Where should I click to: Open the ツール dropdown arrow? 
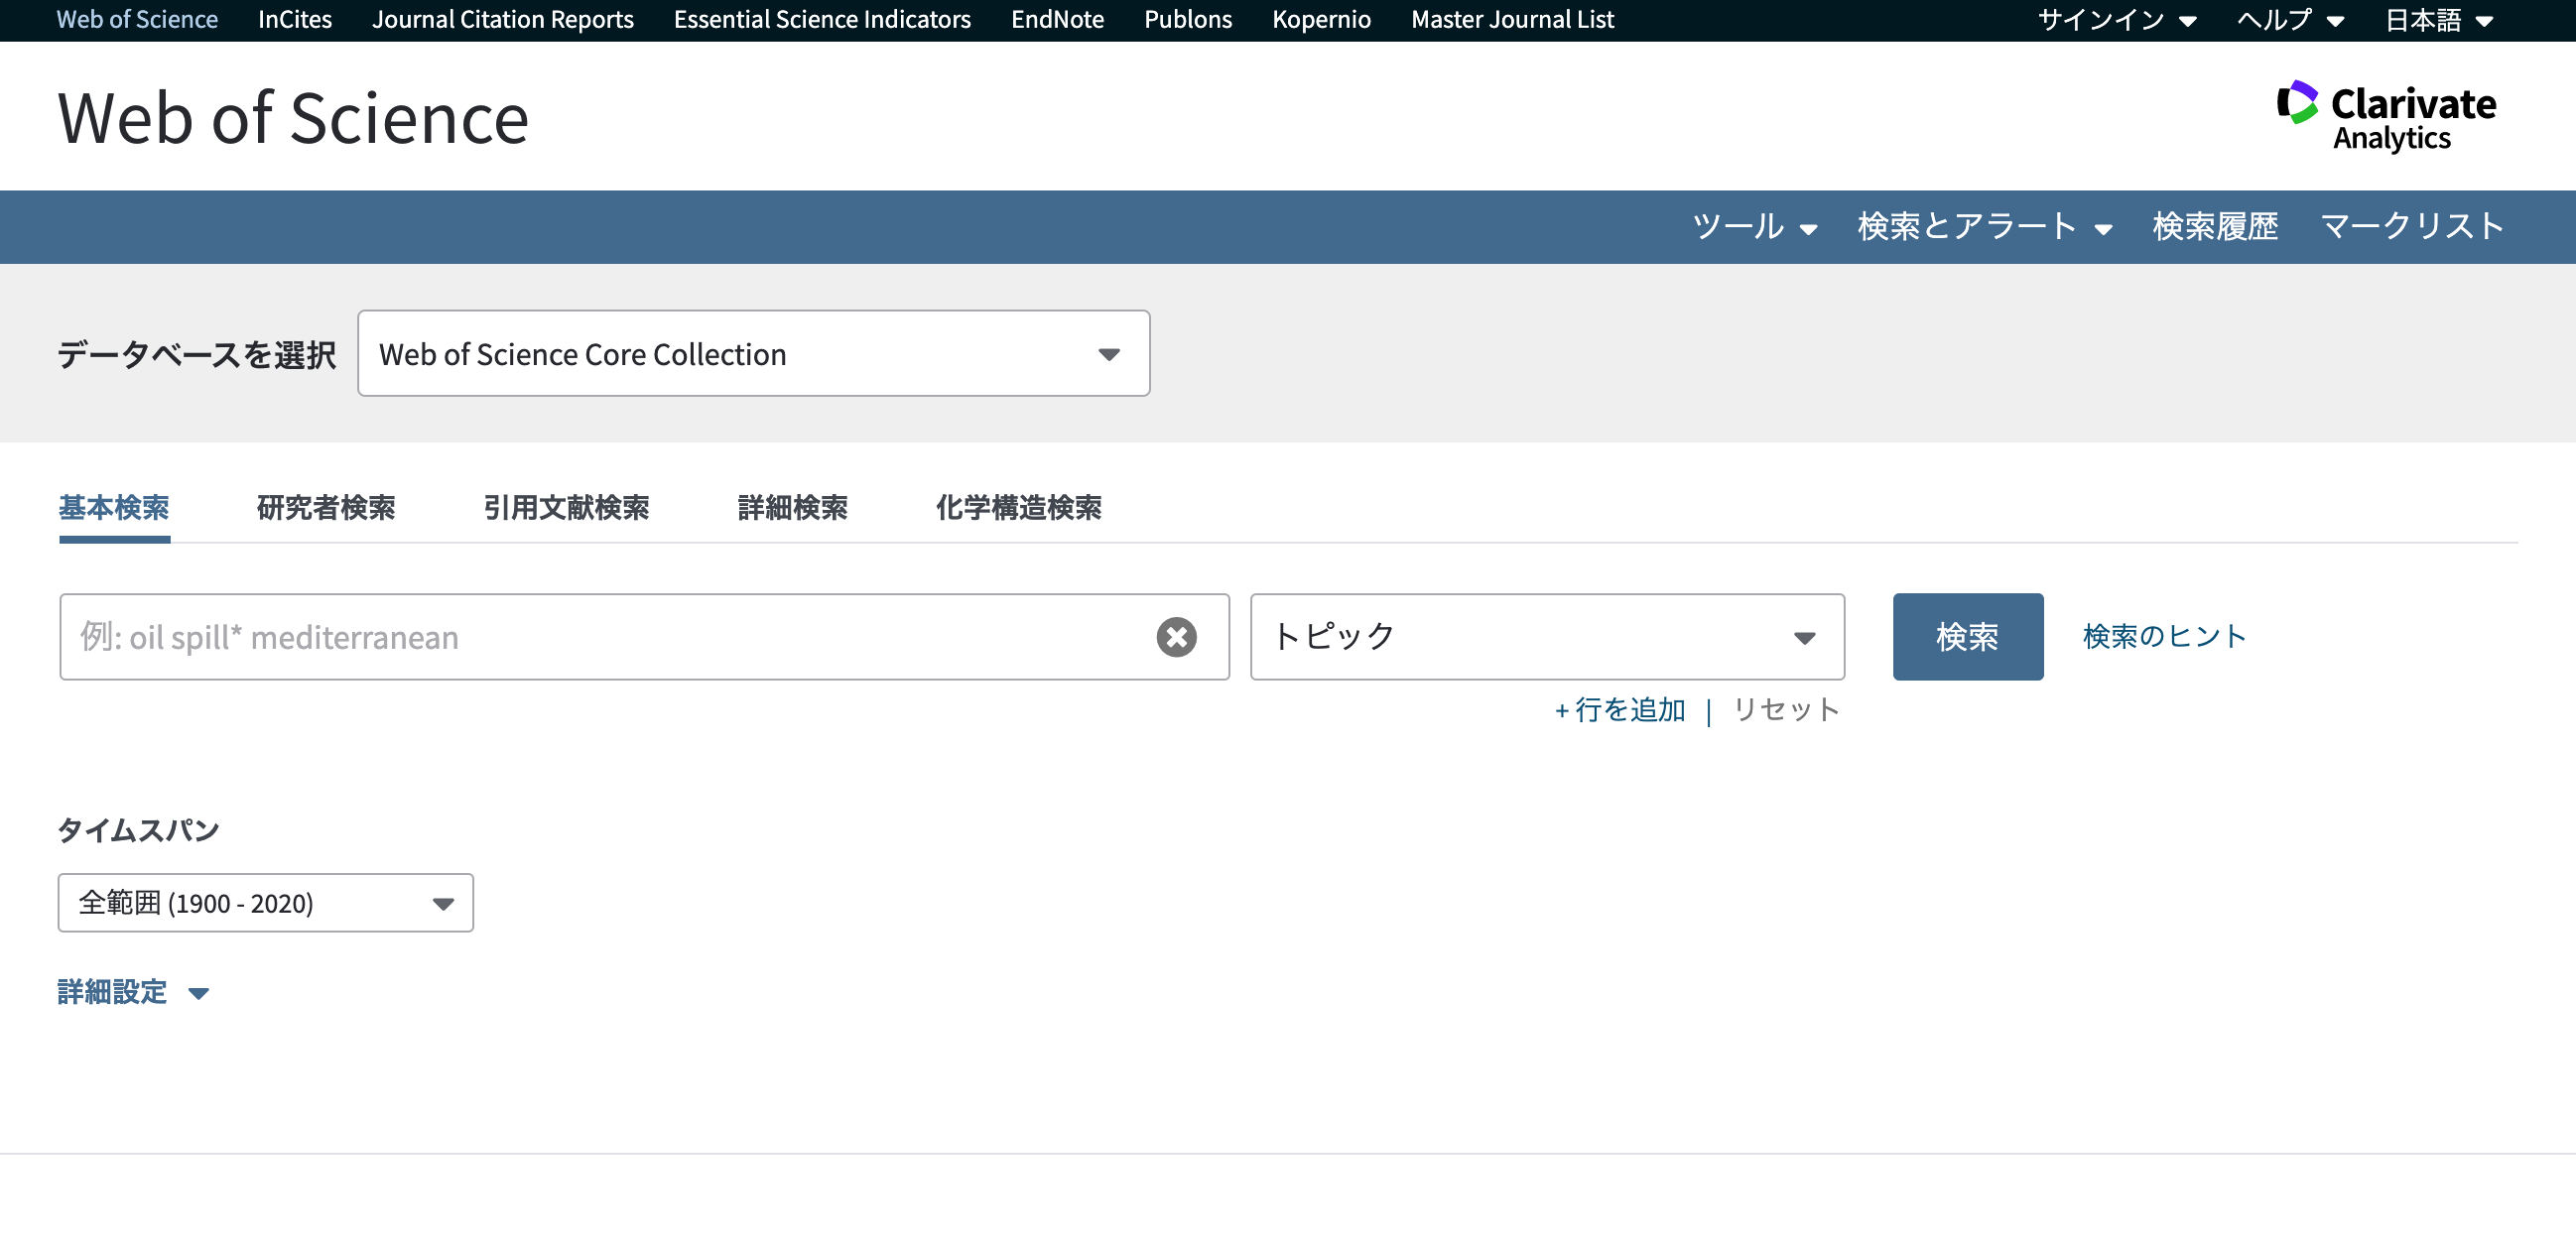[1811, 229]
